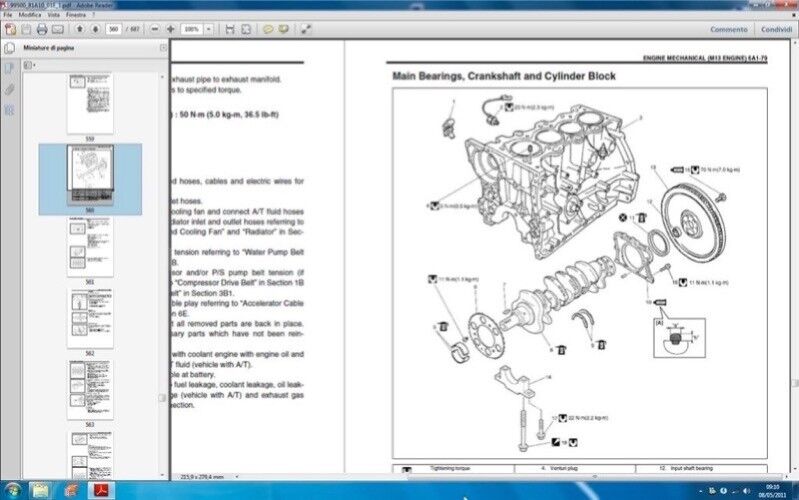This screenshot has height=500, width=799.
Task: Enable fit-to-width scrolling mode
Action: pyautogui.click(x=229, y=30)
